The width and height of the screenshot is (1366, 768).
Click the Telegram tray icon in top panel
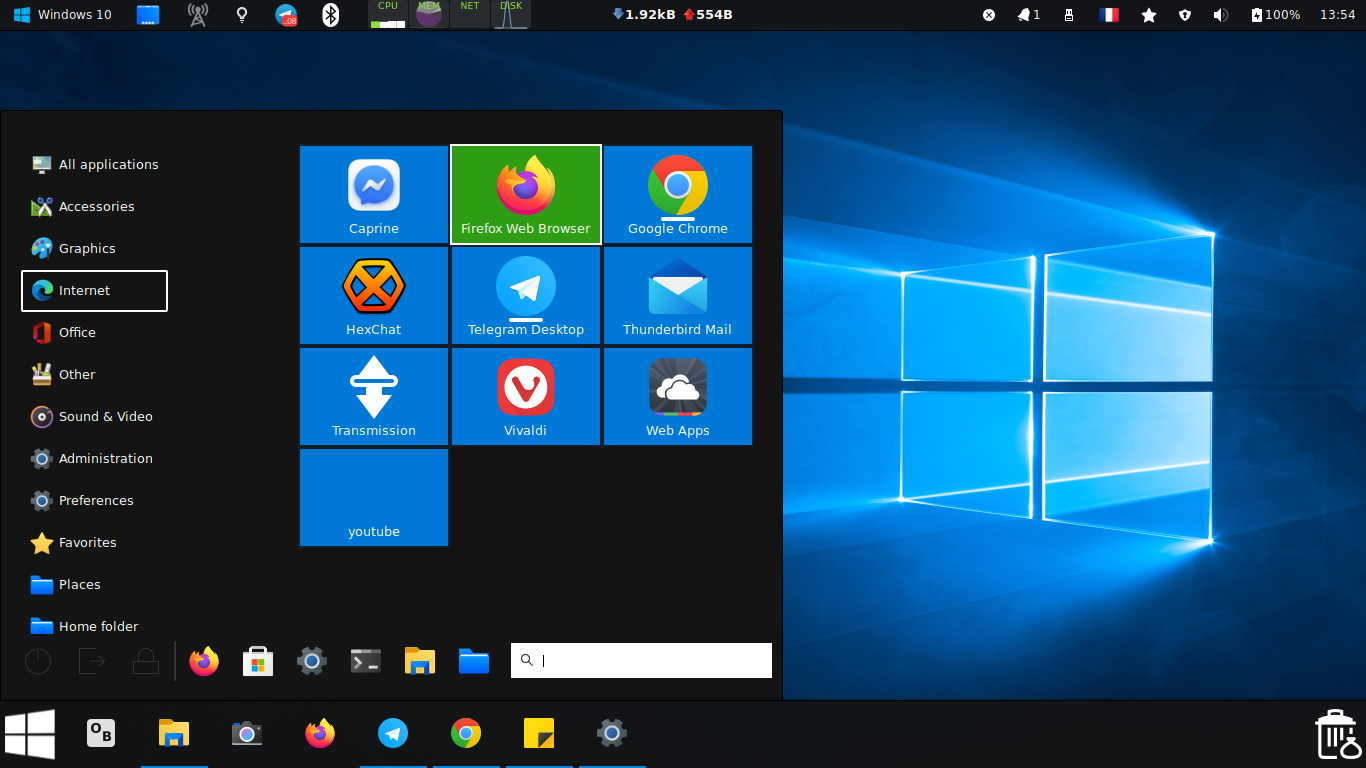coord(287,15)
